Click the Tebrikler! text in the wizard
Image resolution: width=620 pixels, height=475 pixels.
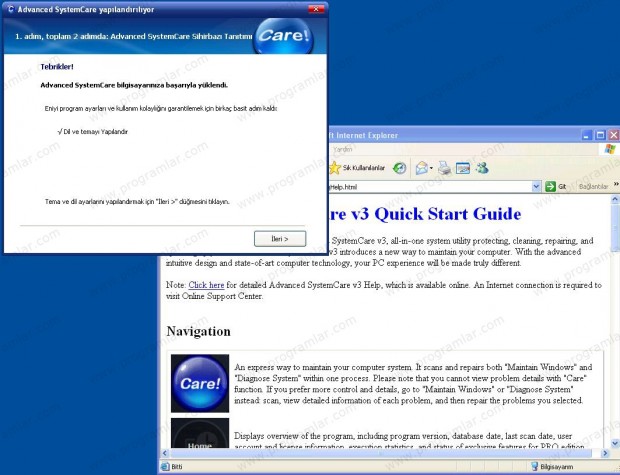click(57, 66)
